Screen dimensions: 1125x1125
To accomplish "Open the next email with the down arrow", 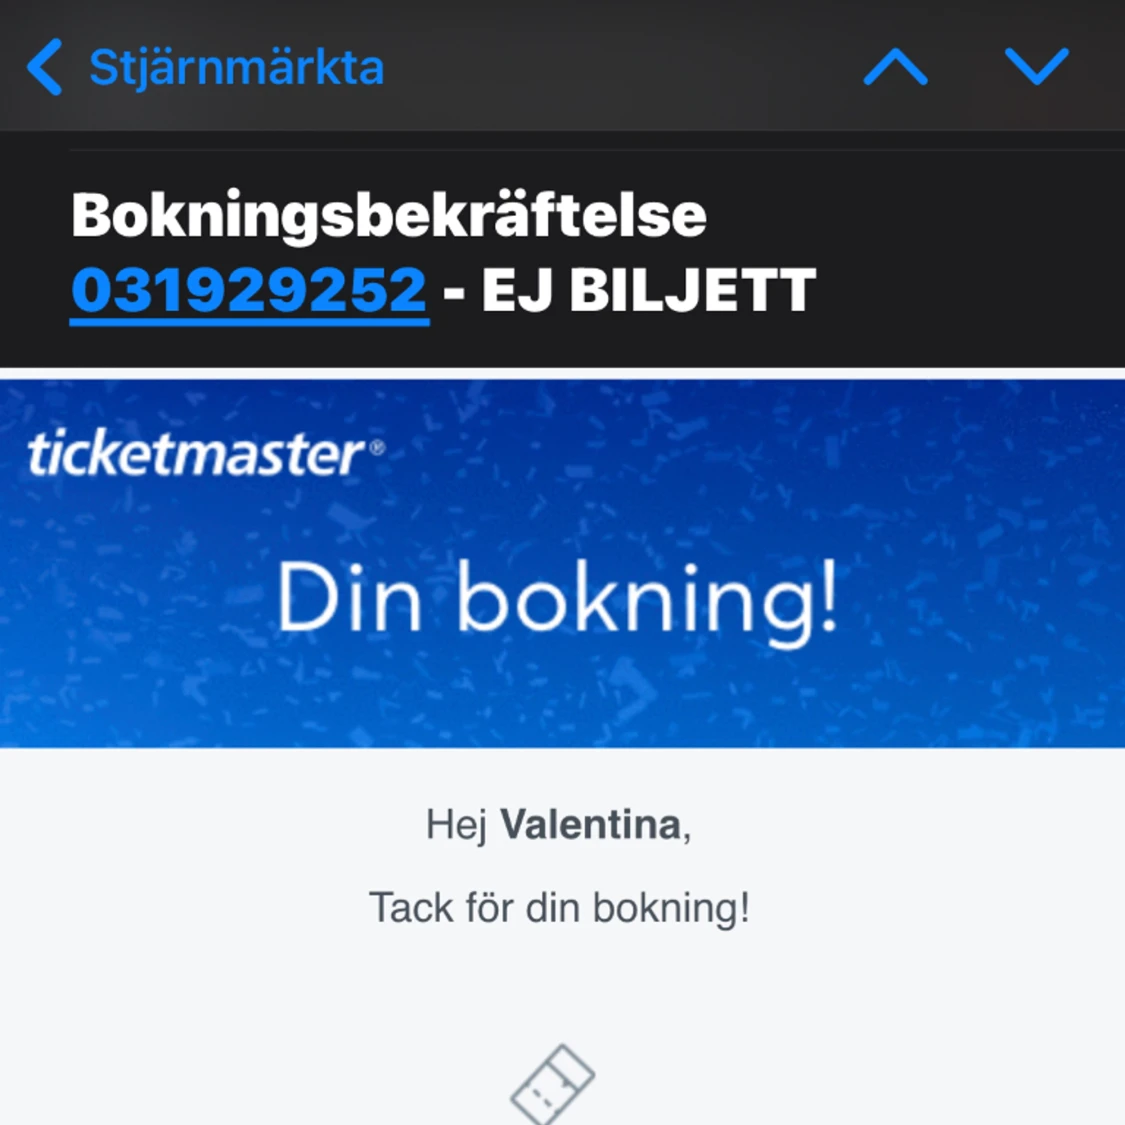I will 1039,66.
